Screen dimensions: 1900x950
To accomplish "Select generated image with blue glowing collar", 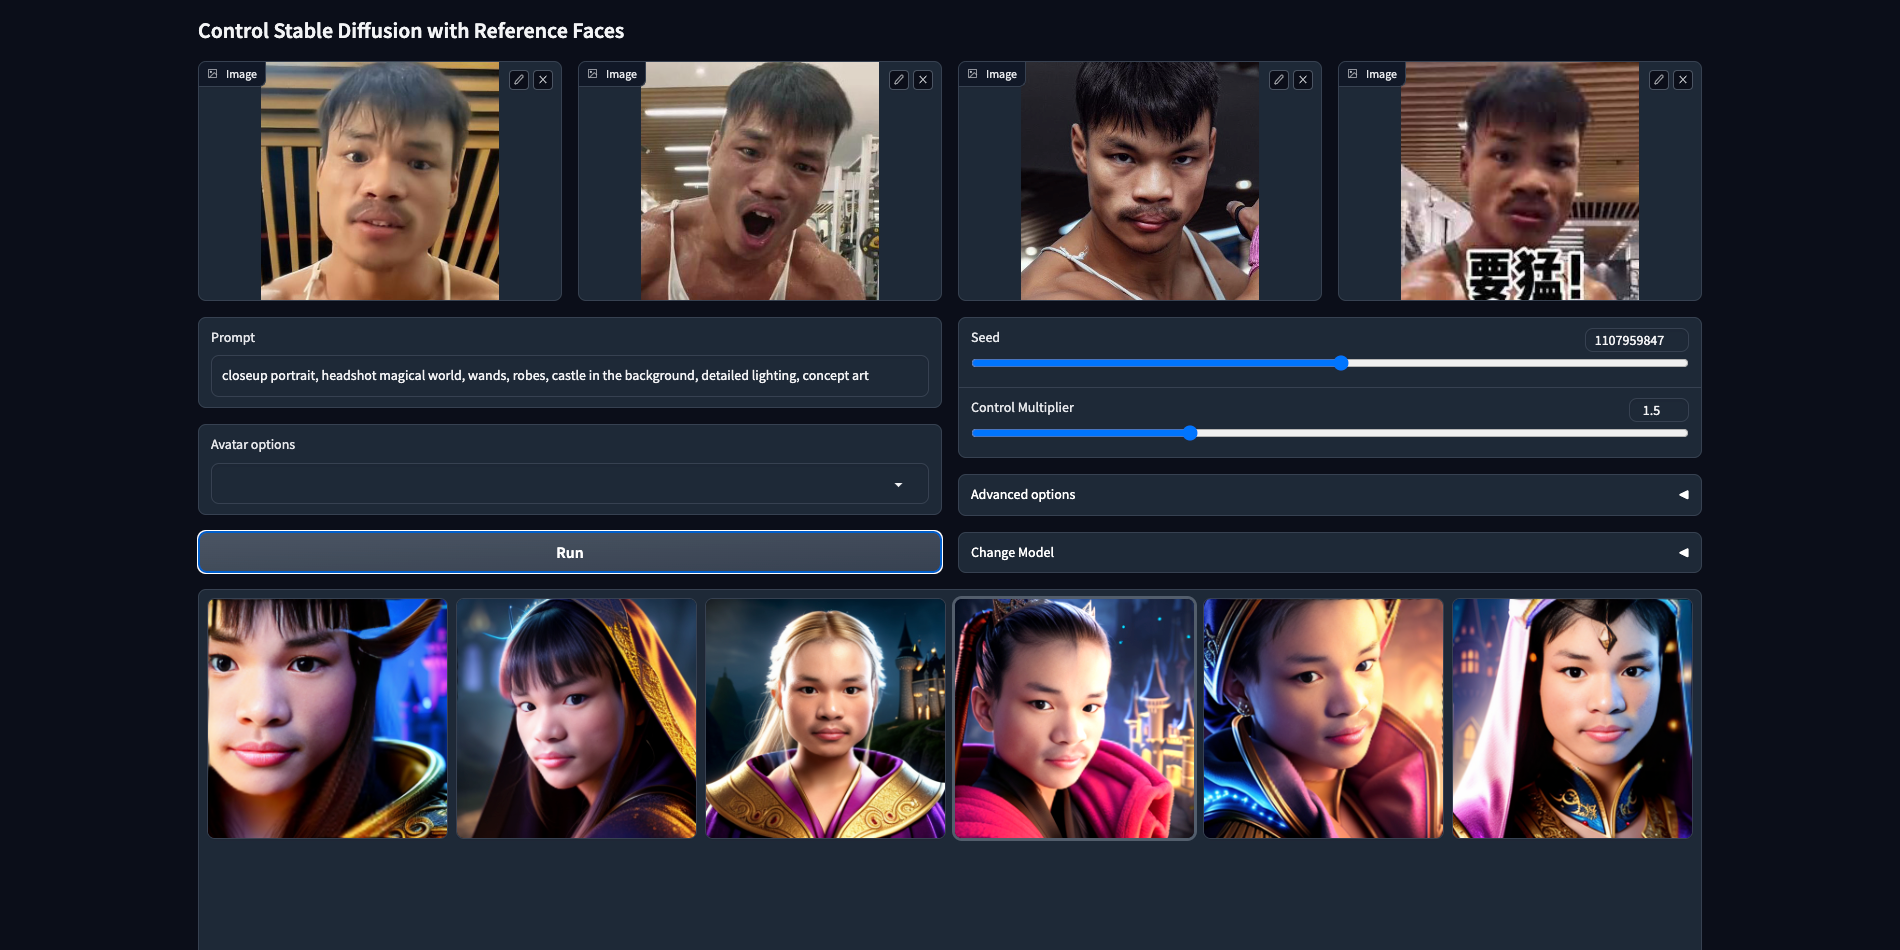I will [x=1324, y=719].
